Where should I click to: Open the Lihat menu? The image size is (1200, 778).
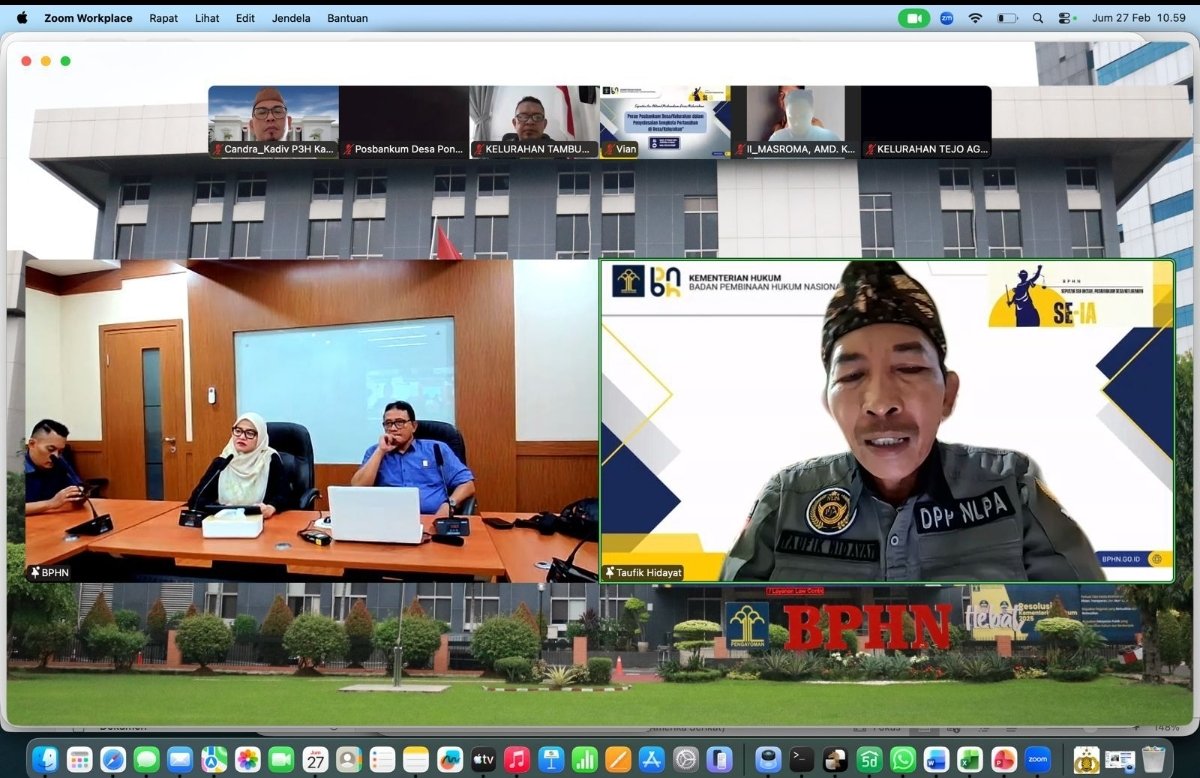[x=207, y=18]
